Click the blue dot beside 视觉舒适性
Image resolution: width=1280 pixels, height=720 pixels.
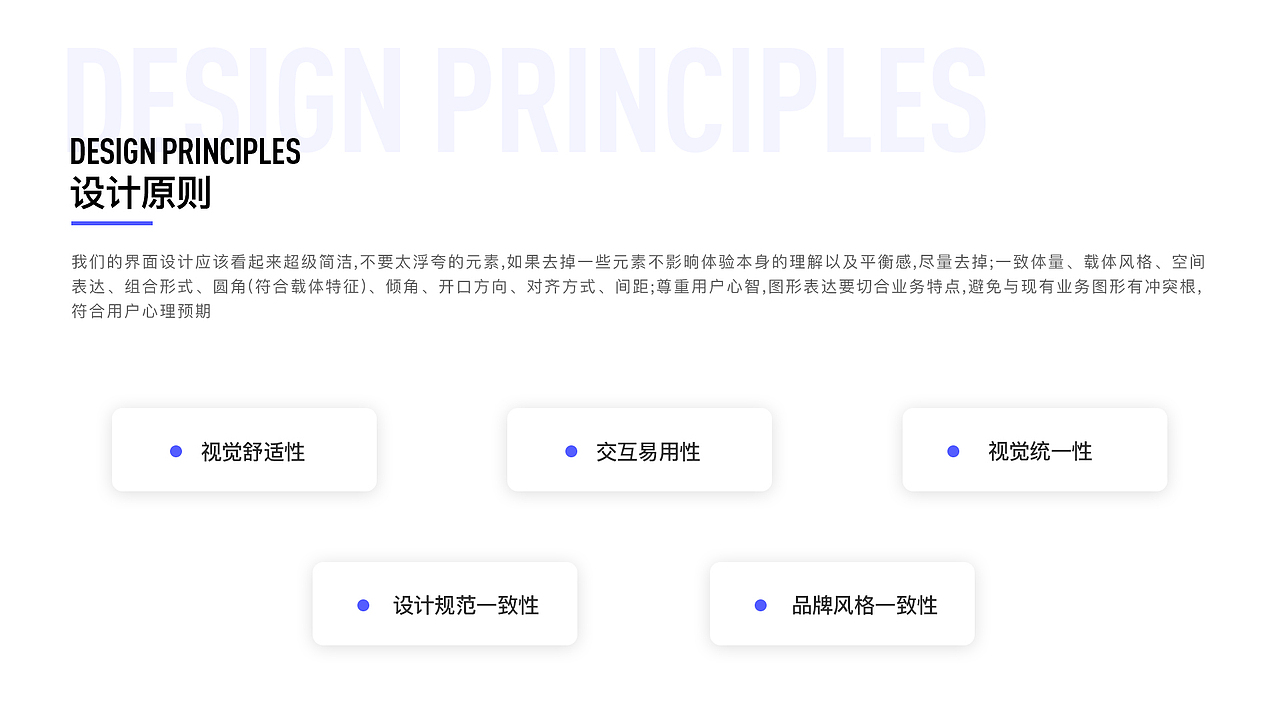(x=176, y=451)
